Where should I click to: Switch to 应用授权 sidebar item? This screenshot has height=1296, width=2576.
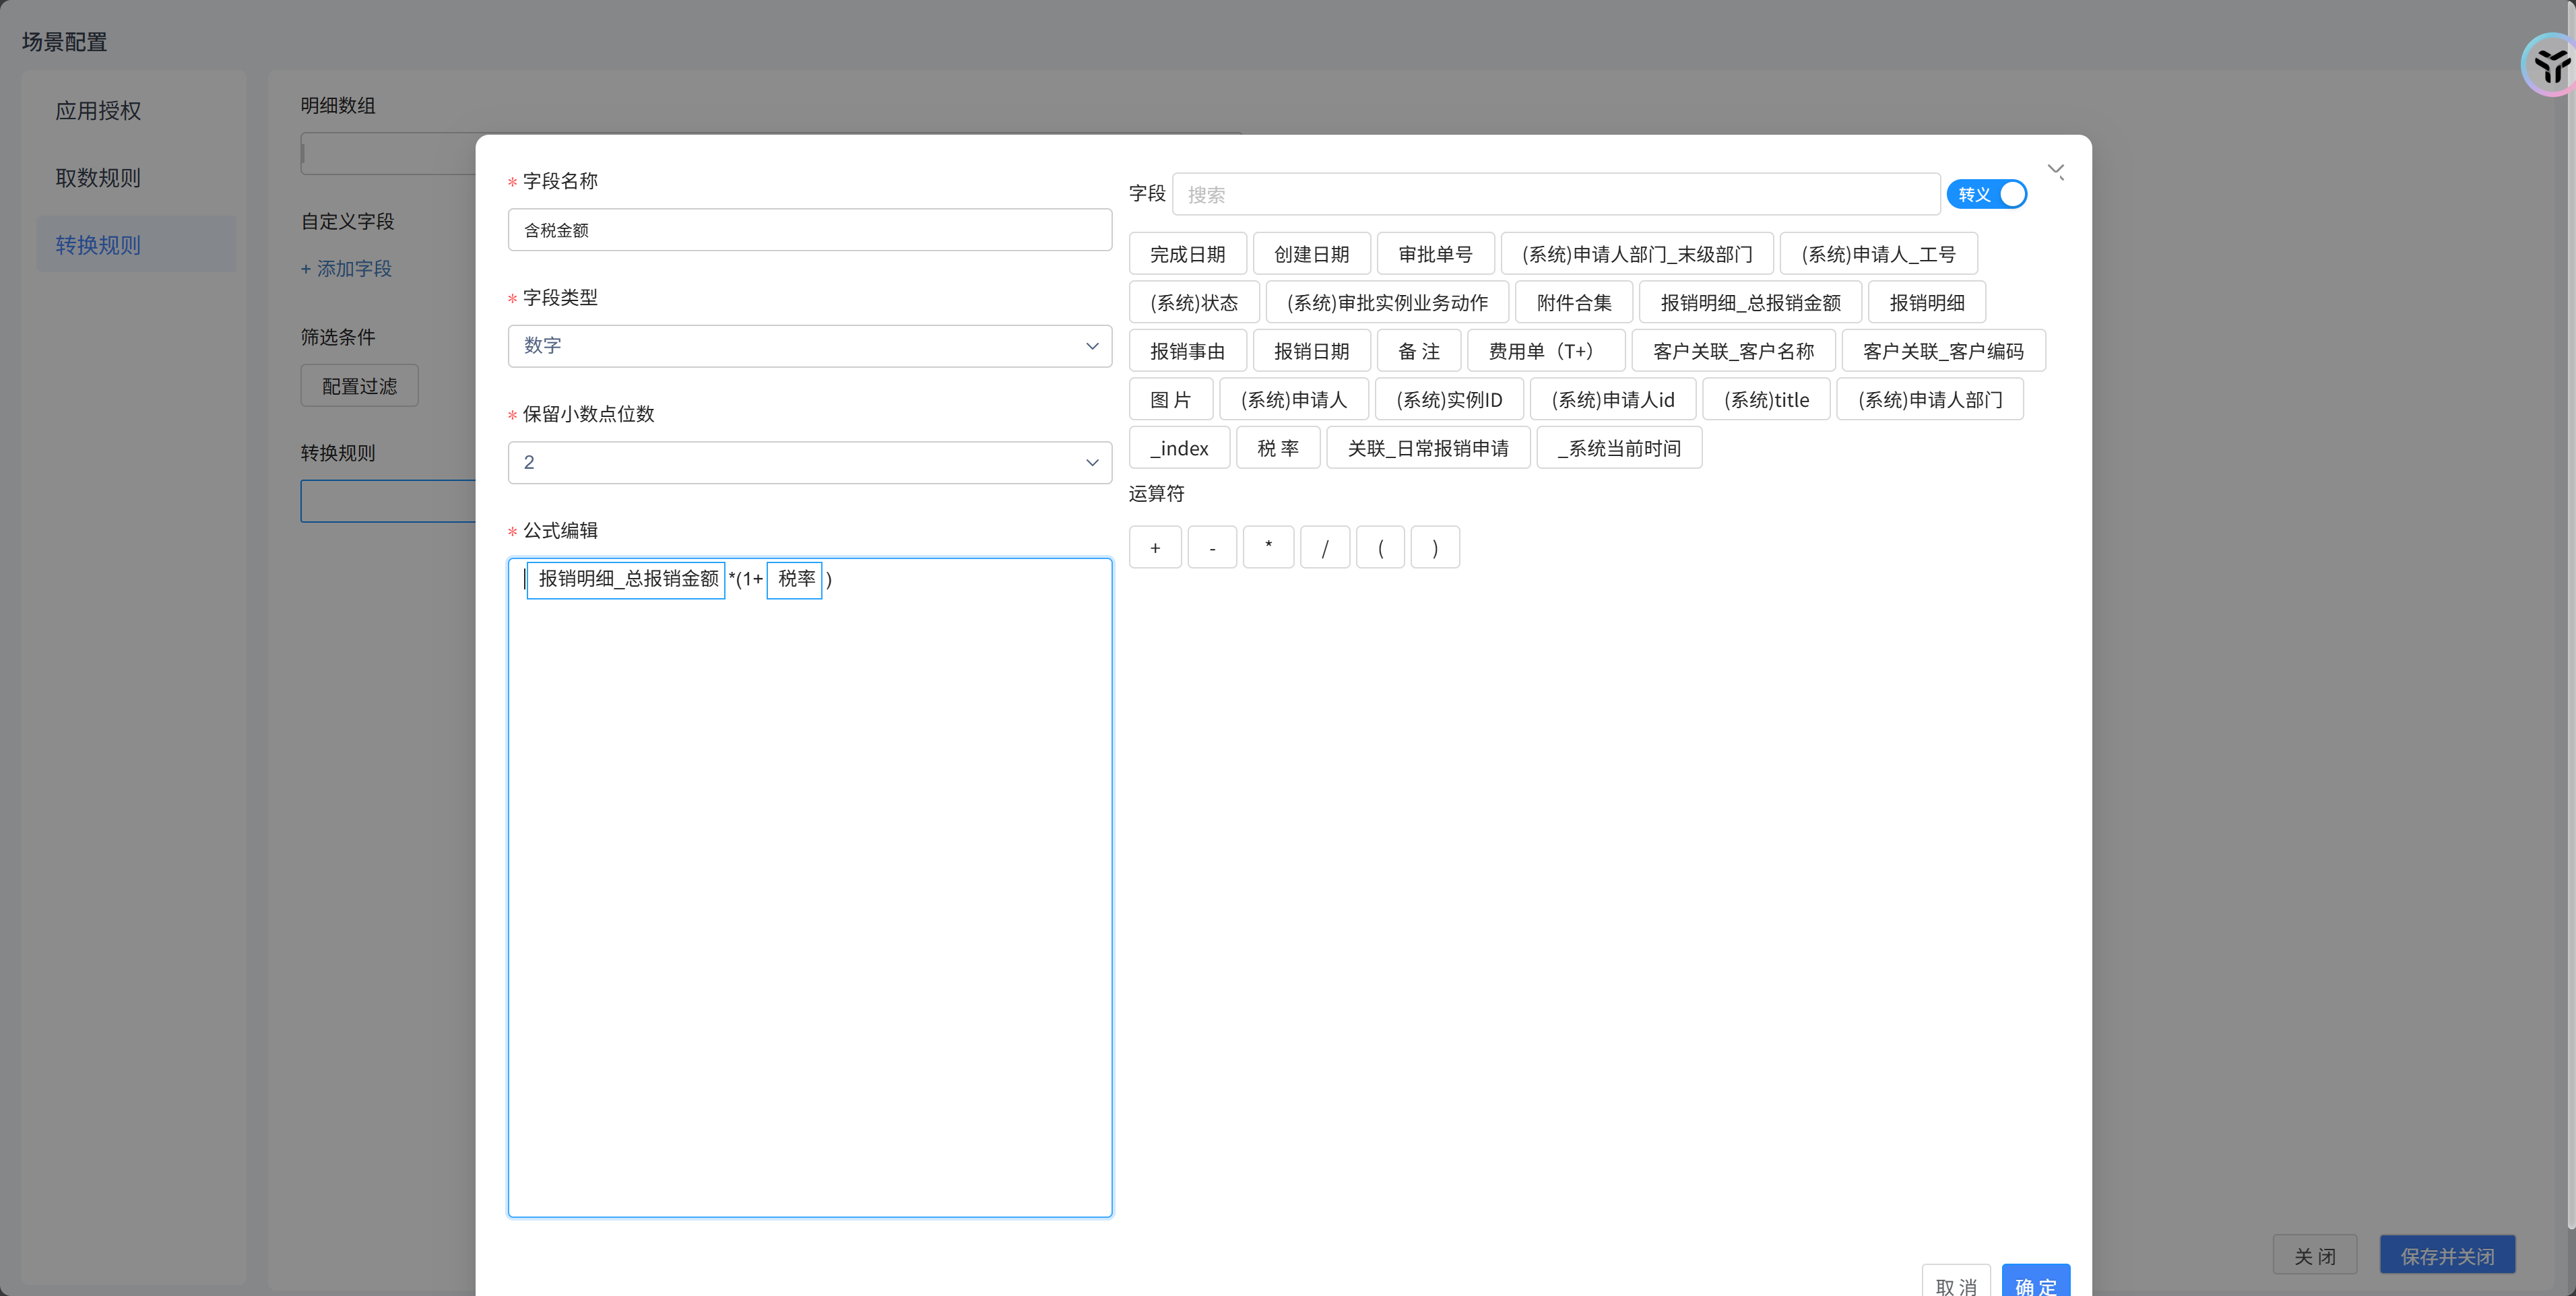point(98,111)
